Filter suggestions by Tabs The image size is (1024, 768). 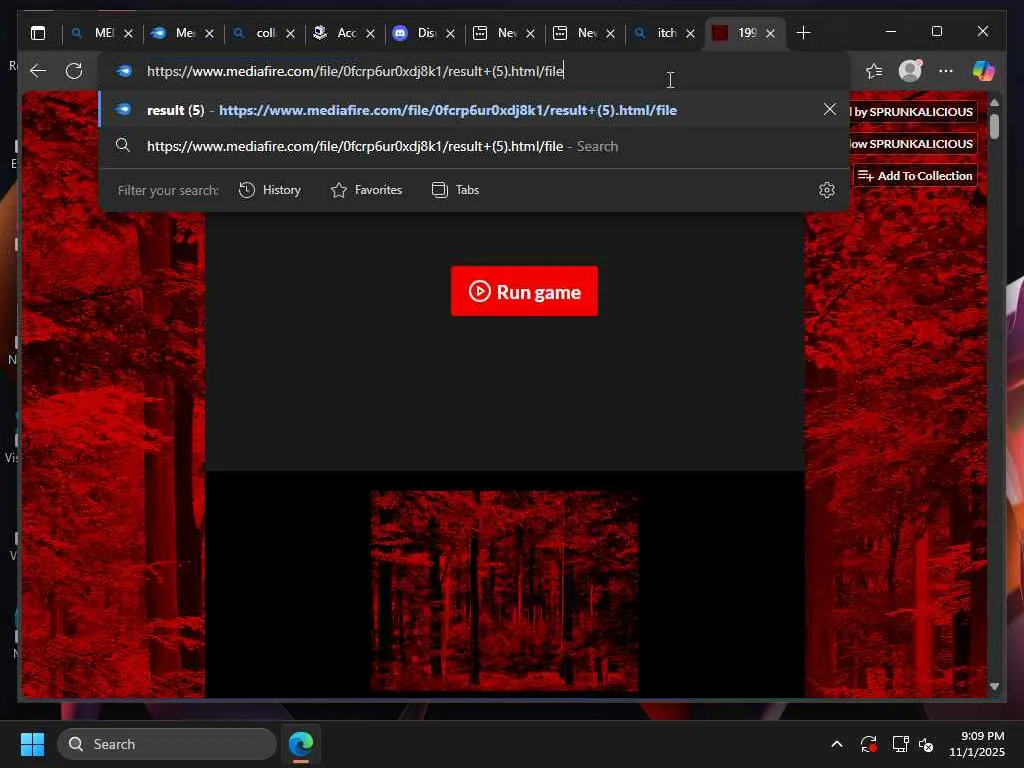pos(455,190)
